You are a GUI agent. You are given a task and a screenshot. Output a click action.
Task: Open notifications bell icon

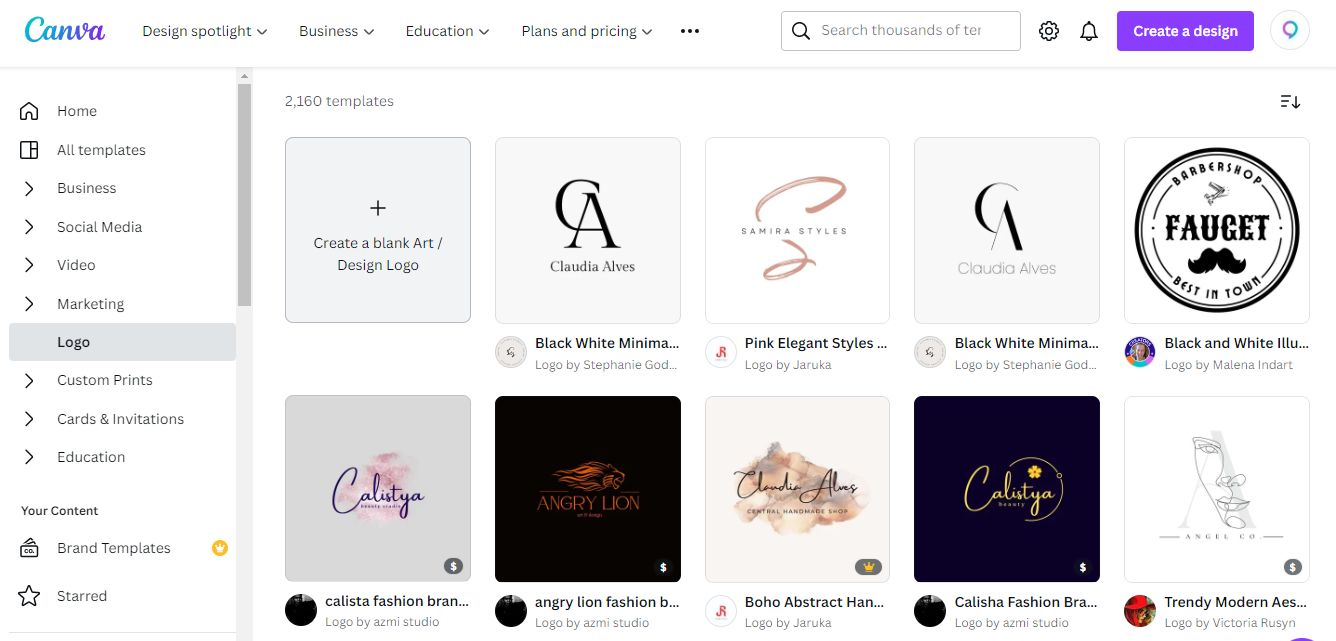click(x=1089, y=31)
